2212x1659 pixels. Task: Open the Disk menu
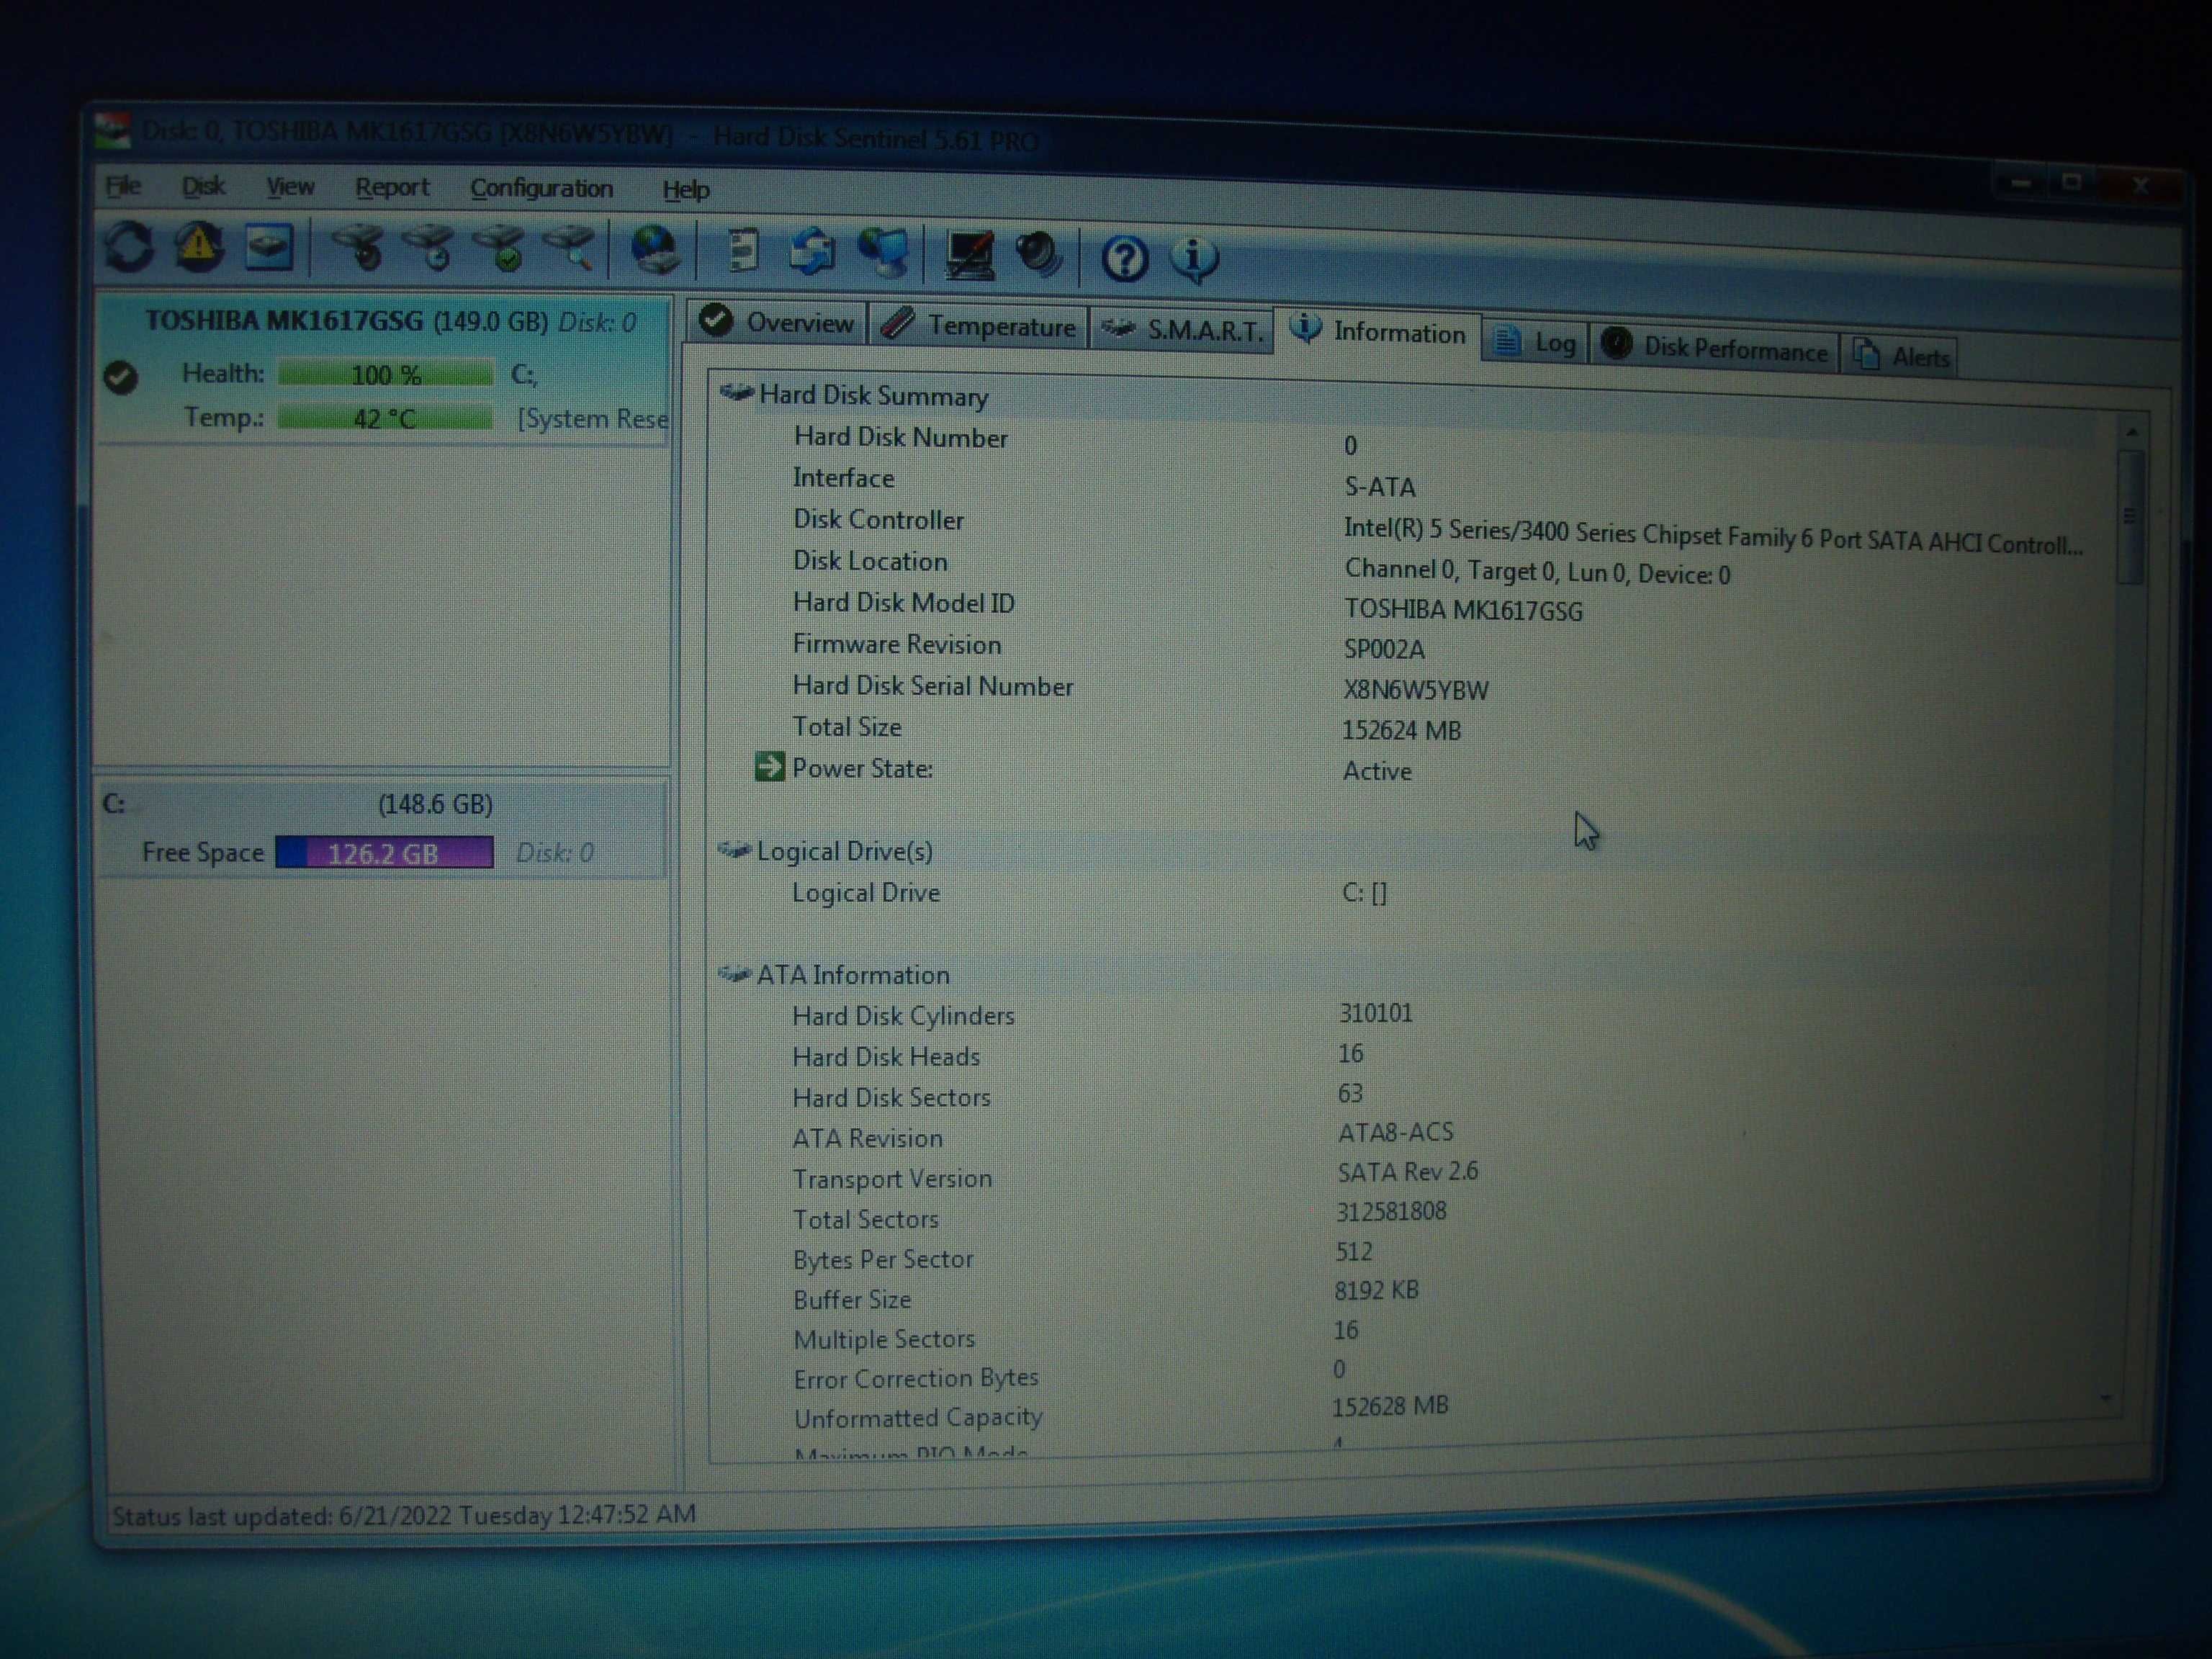coord(203,186)
